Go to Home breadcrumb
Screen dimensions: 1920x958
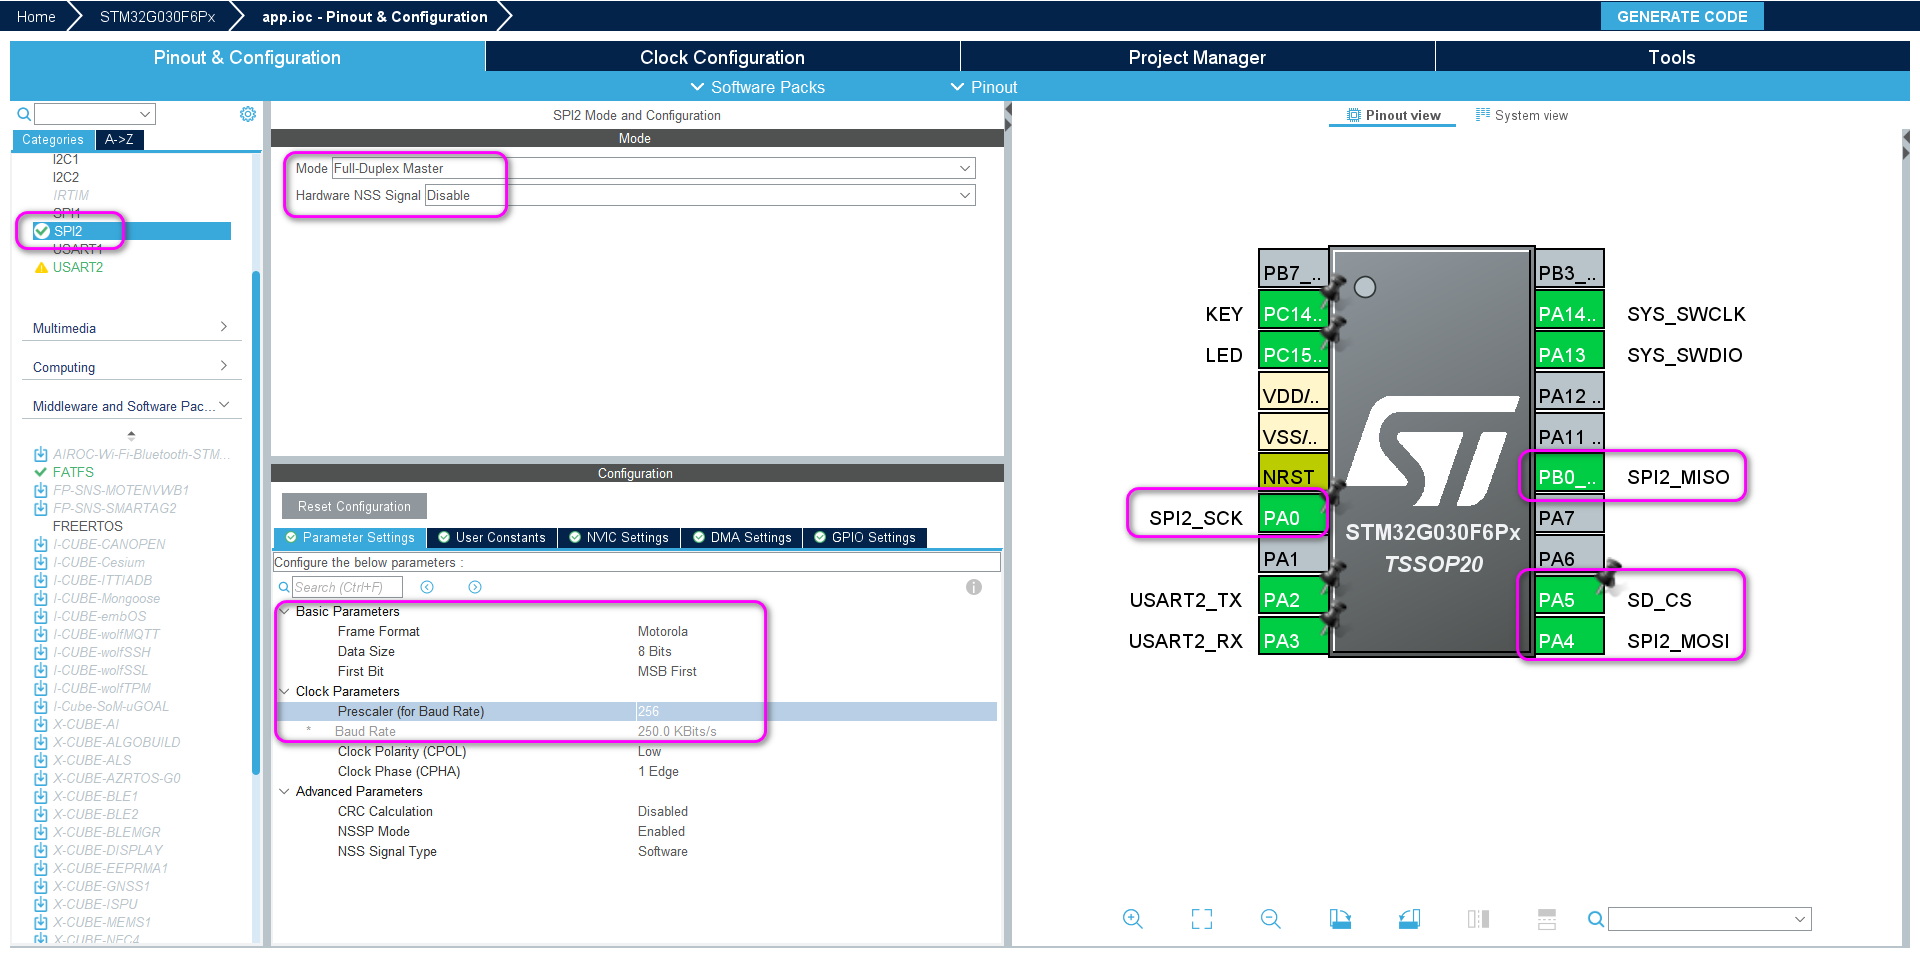point(36,16)
